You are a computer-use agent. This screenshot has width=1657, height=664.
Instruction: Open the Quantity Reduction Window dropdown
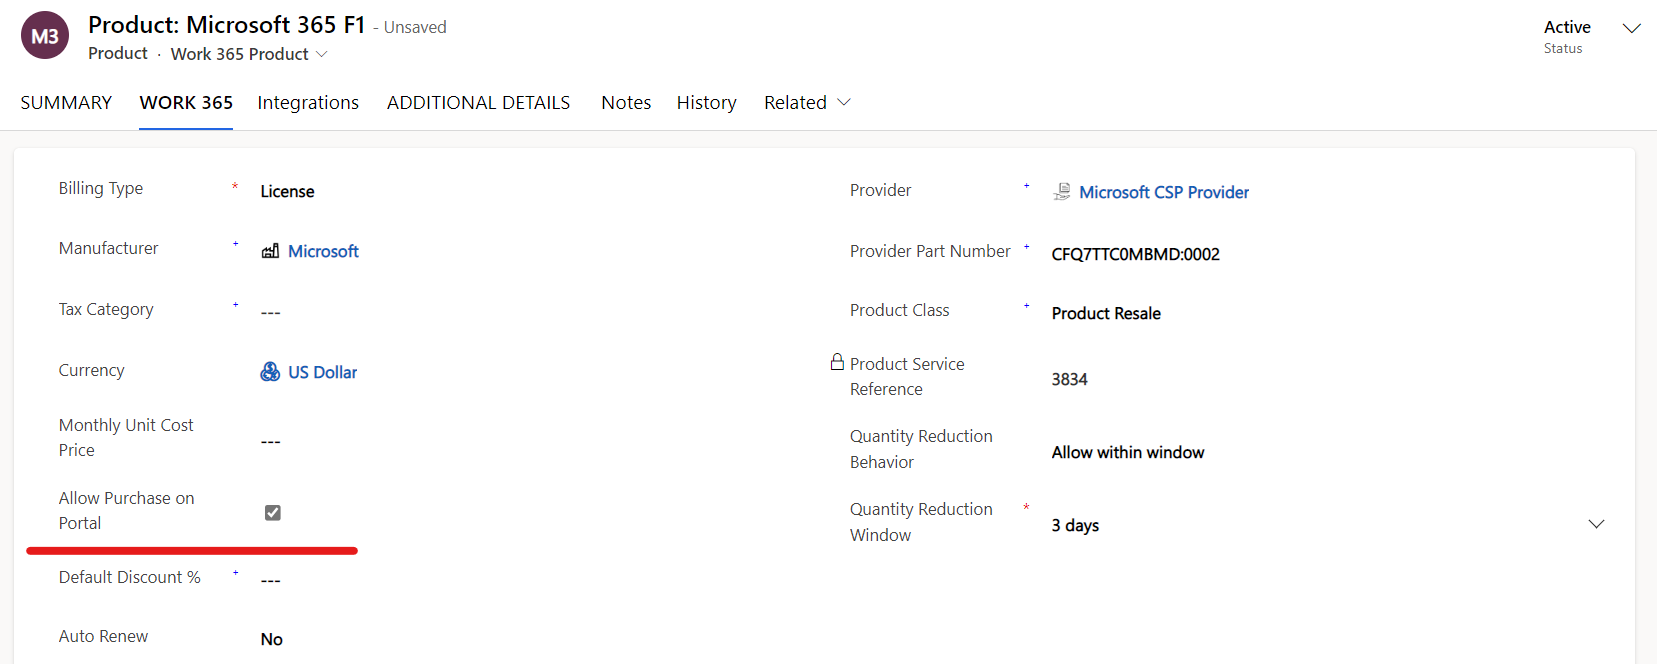point(1596,524)
